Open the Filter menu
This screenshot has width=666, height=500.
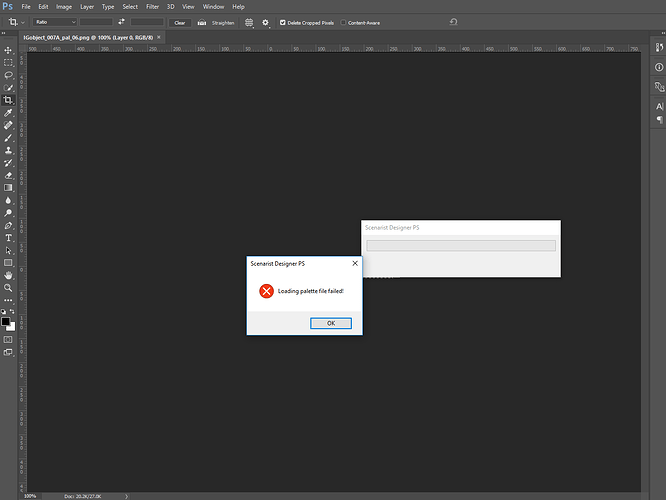(x=152, y=7)
